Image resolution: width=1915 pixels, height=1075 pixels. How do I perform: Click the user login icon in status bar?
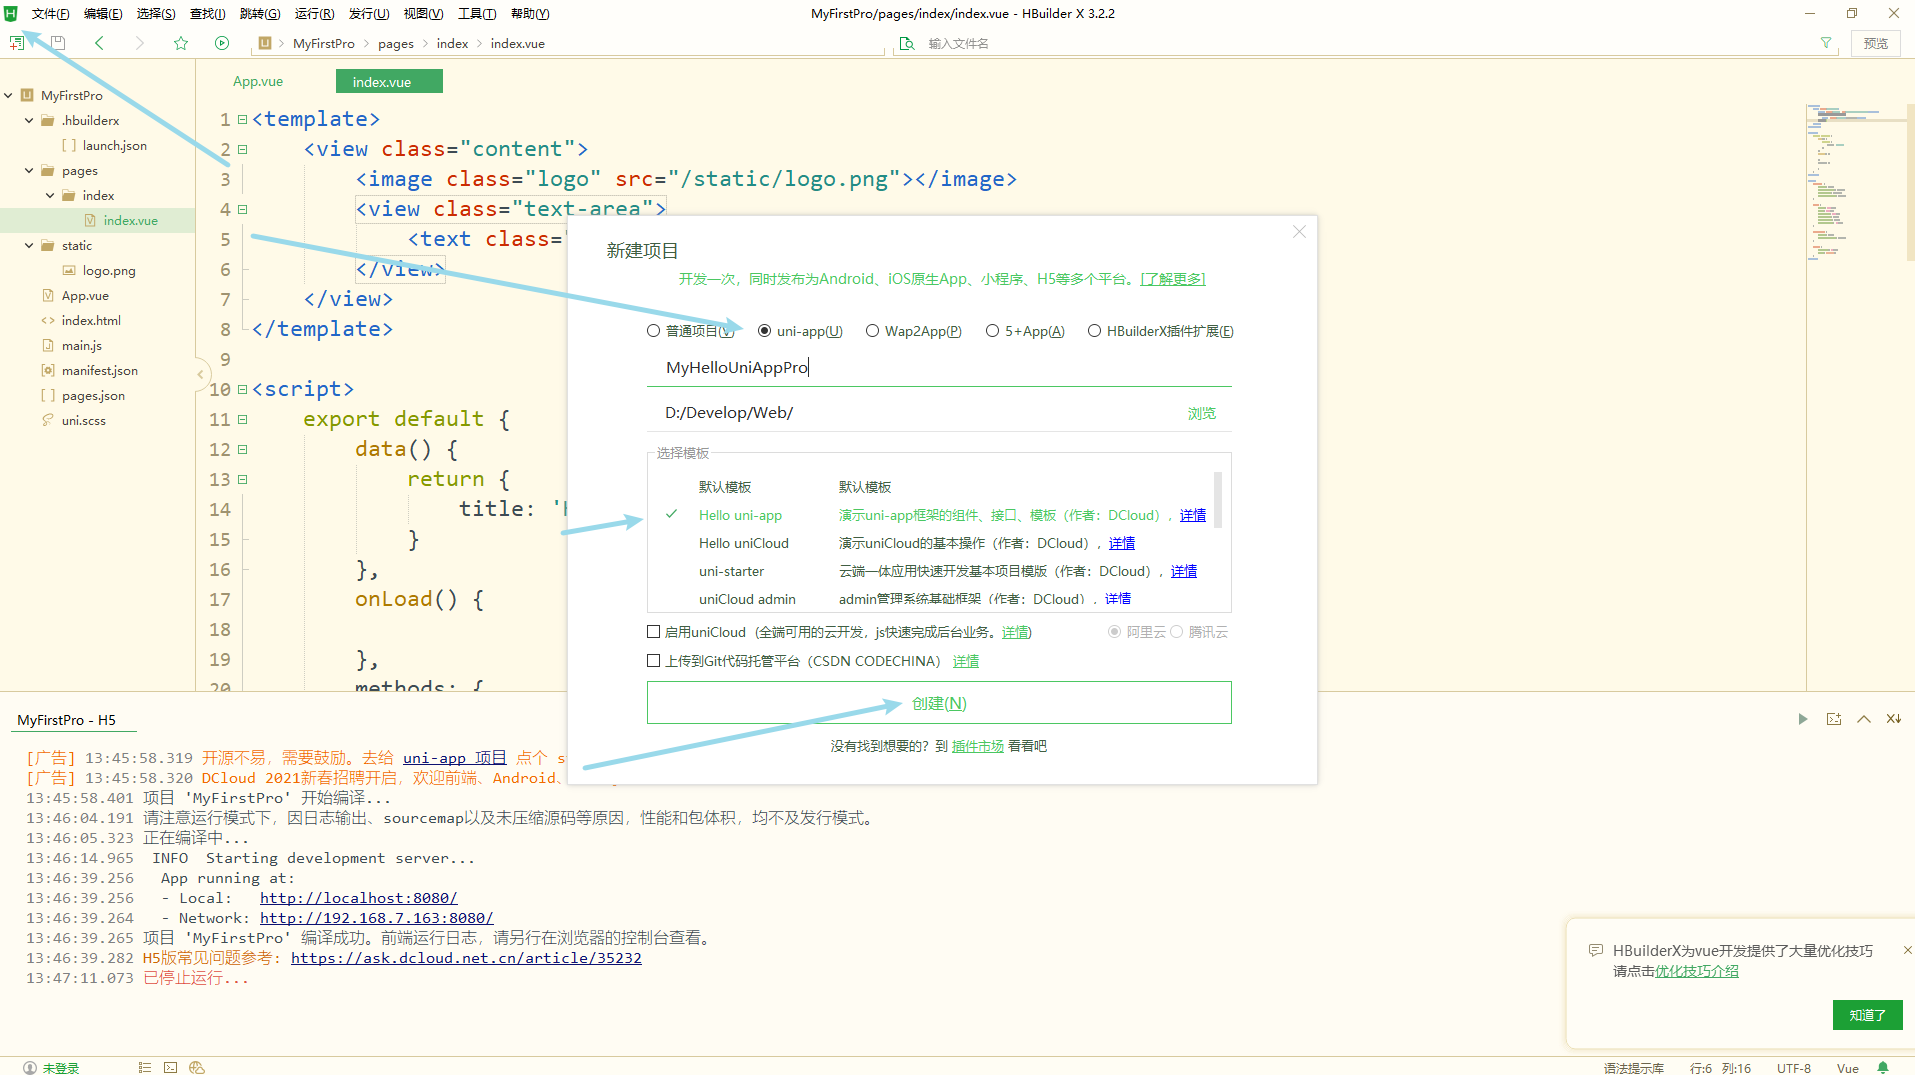[30, 1068]
